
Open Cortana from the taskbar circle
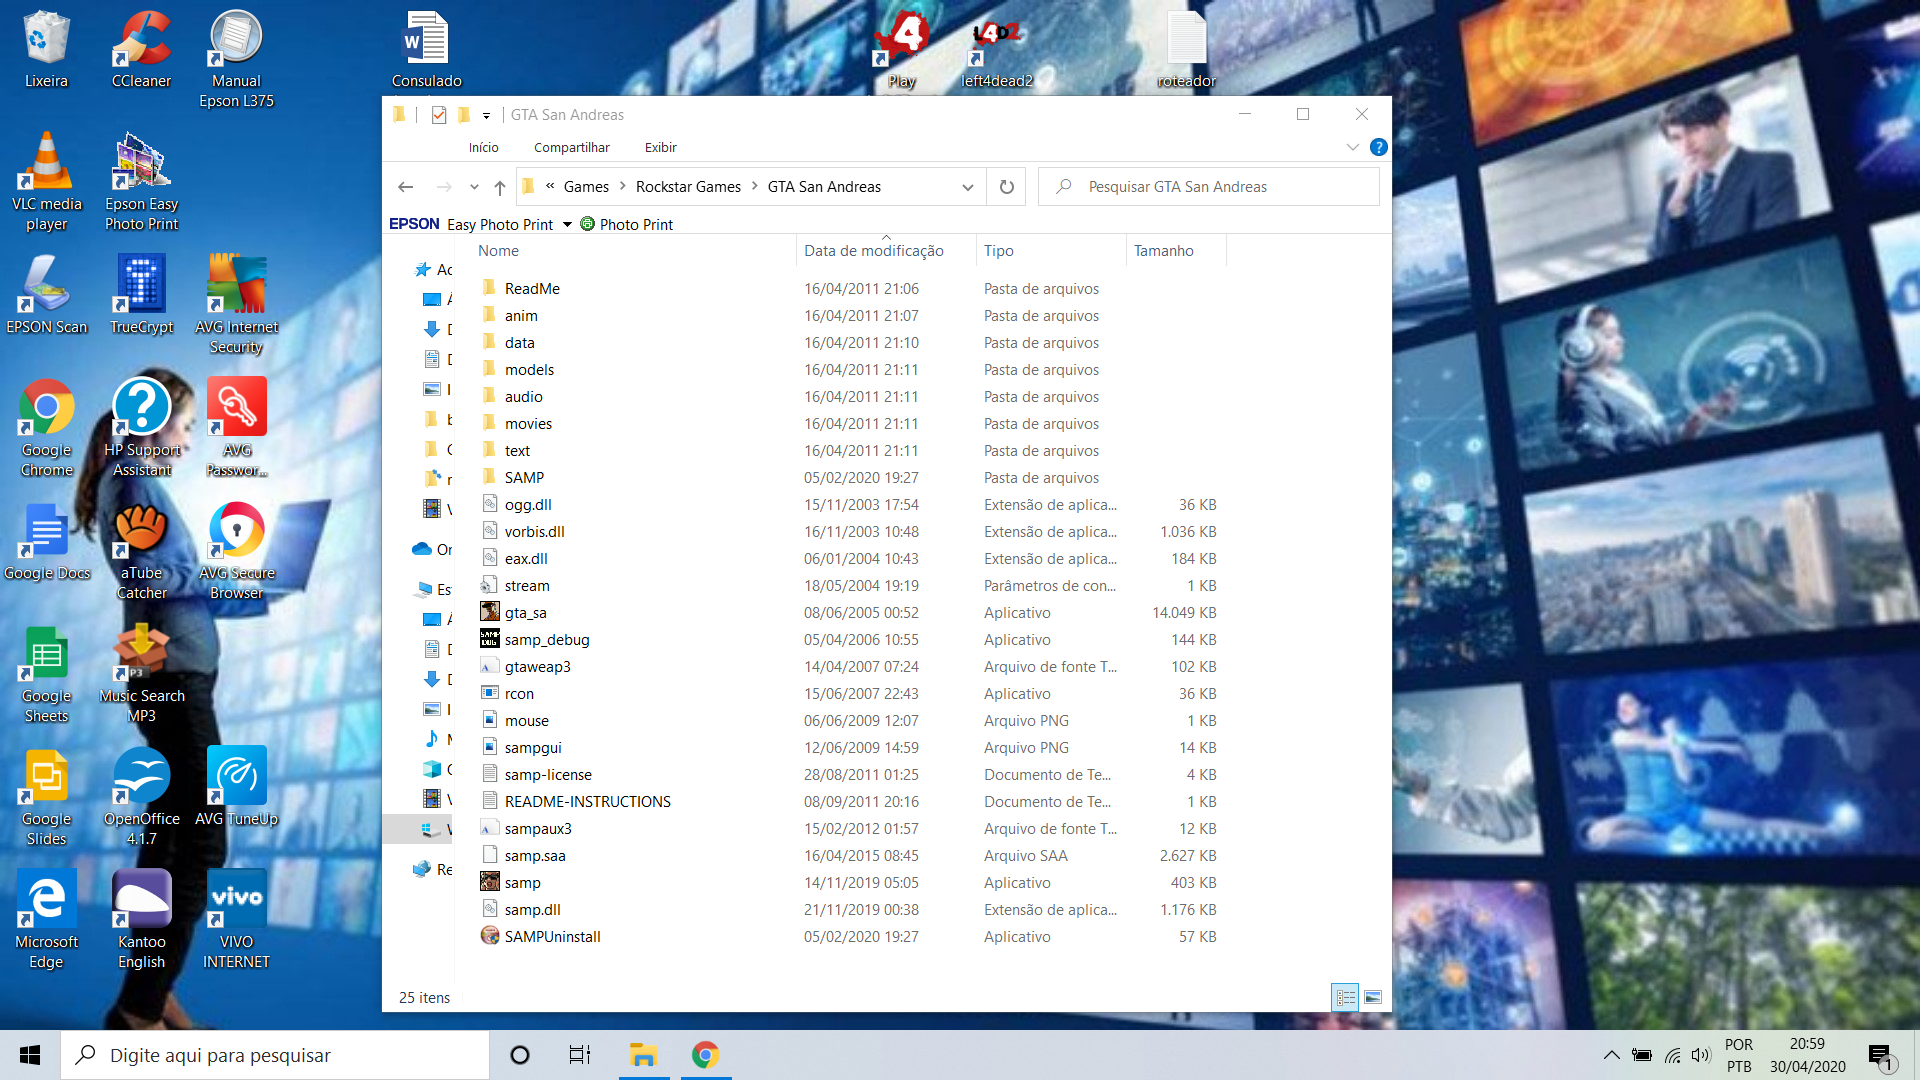point(519,1055)
